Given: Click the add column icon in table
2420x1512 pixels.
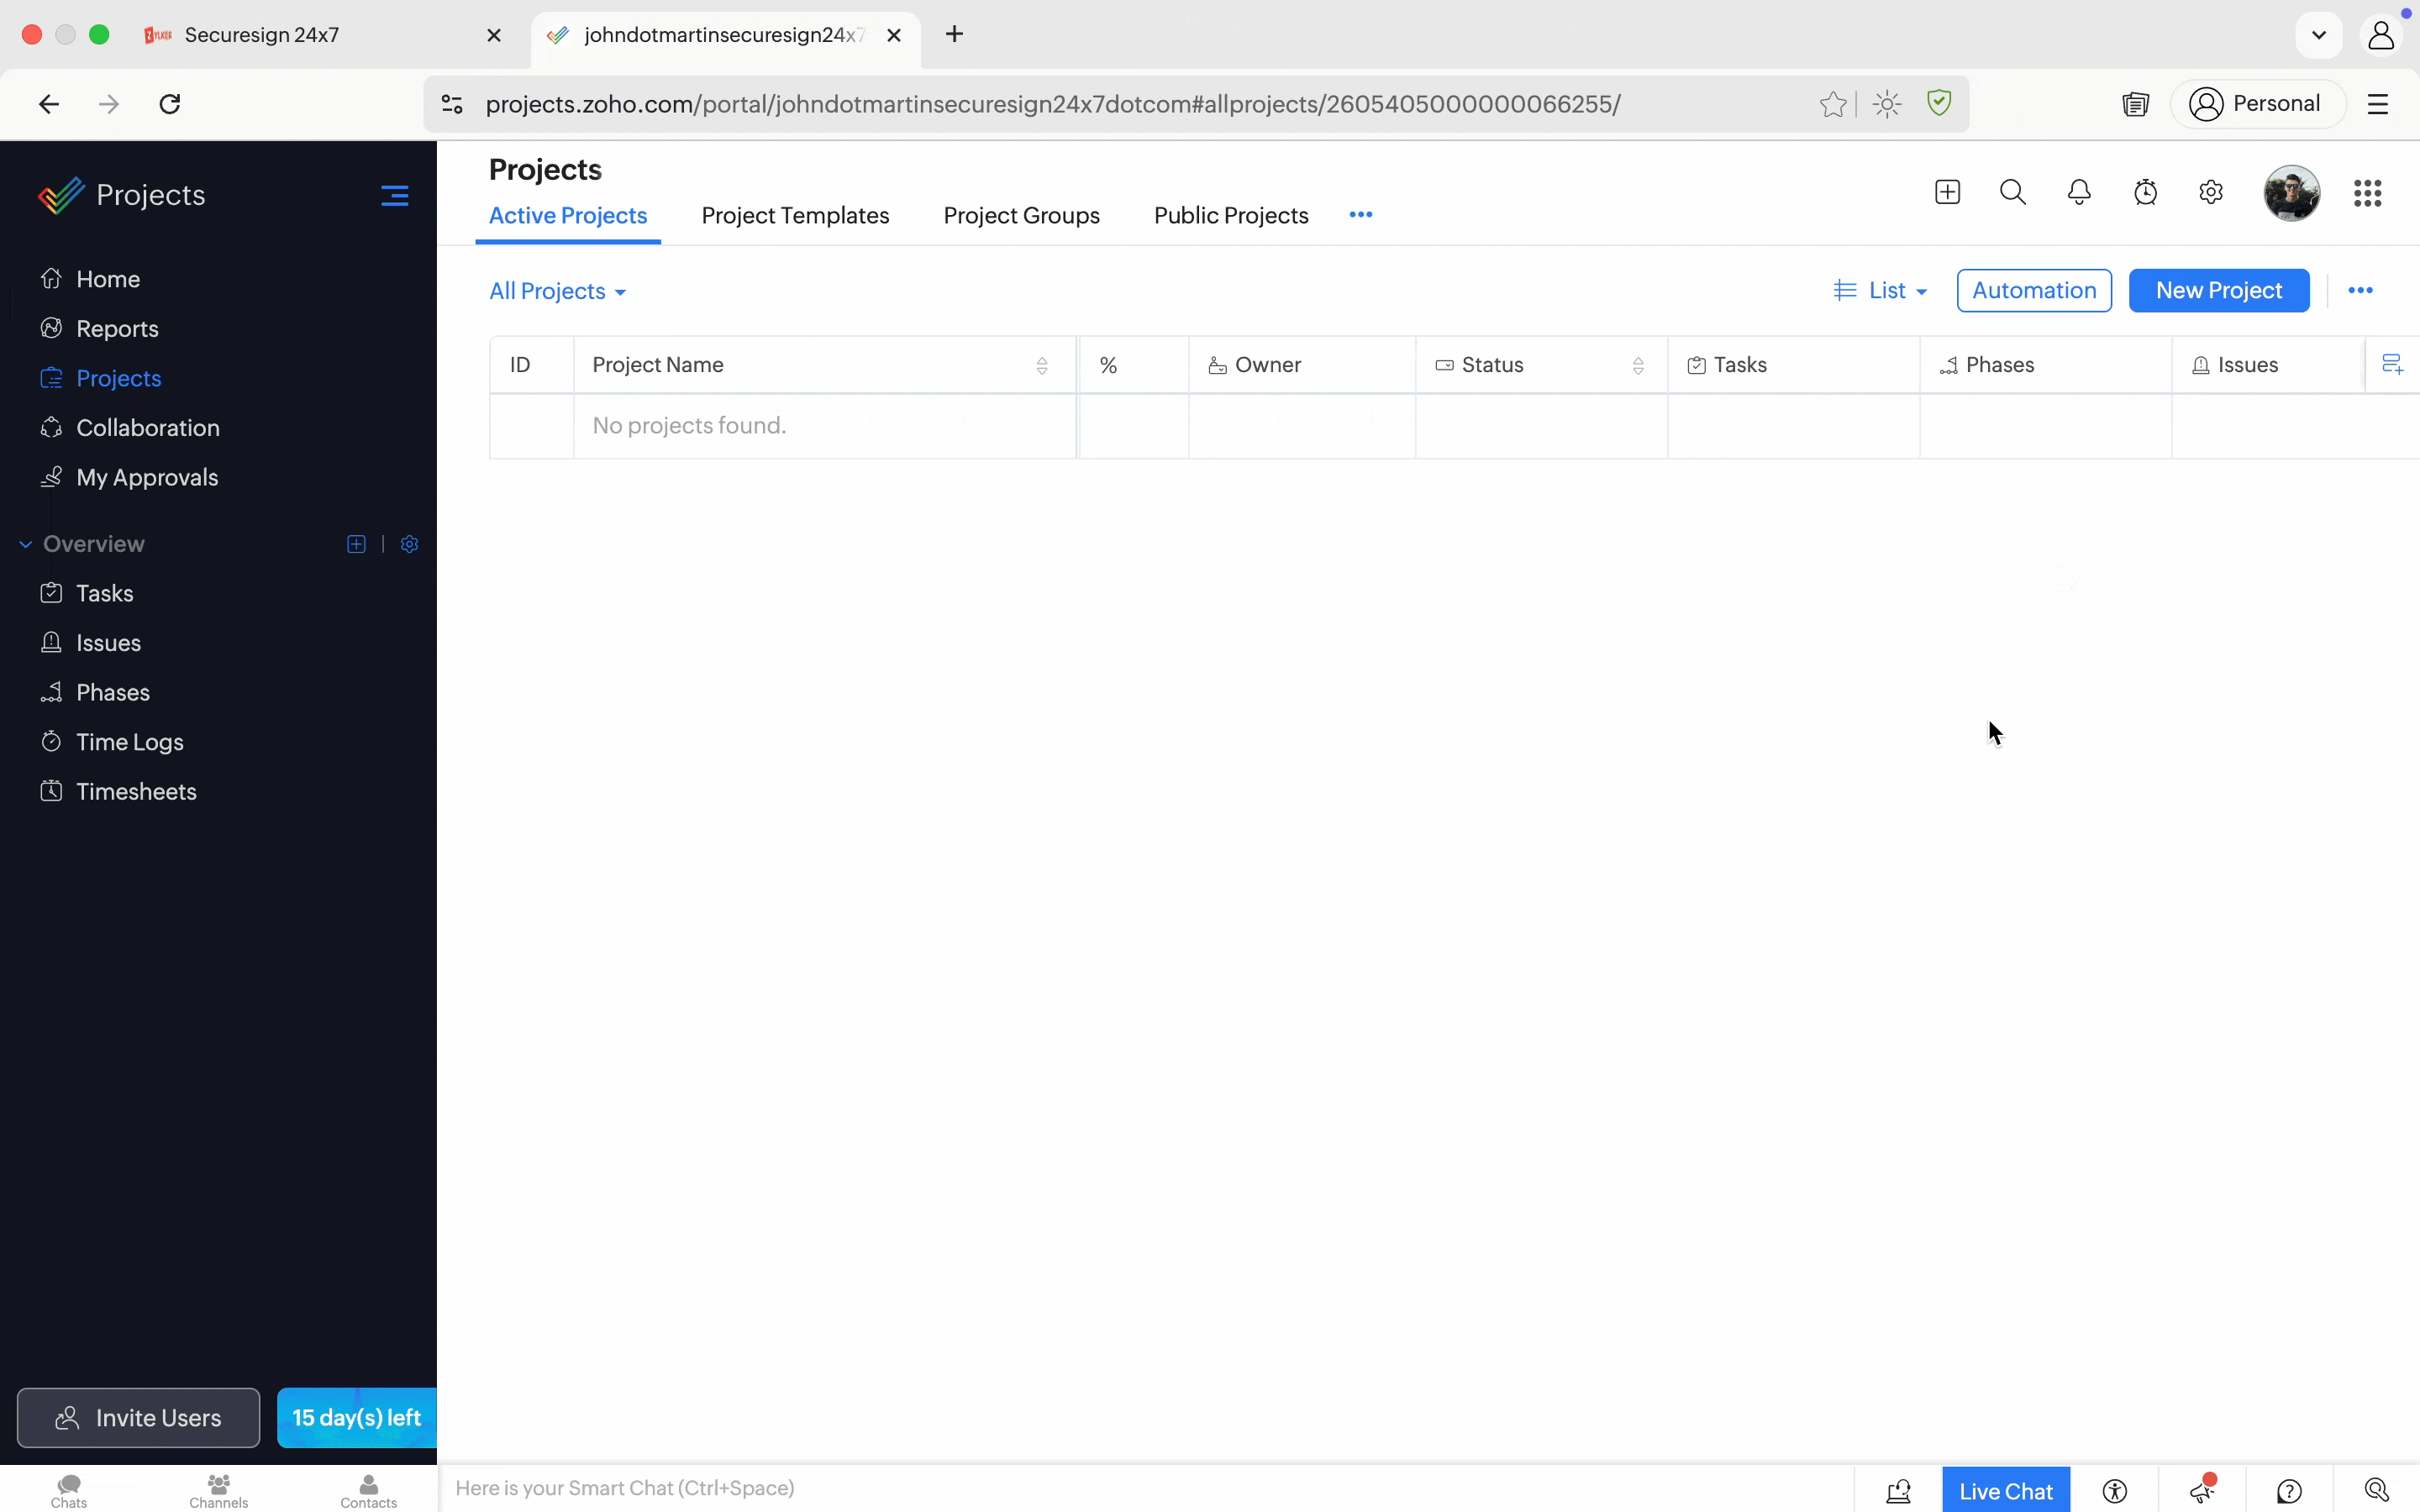Looking at the screenshot, I should click(2392, 365).
